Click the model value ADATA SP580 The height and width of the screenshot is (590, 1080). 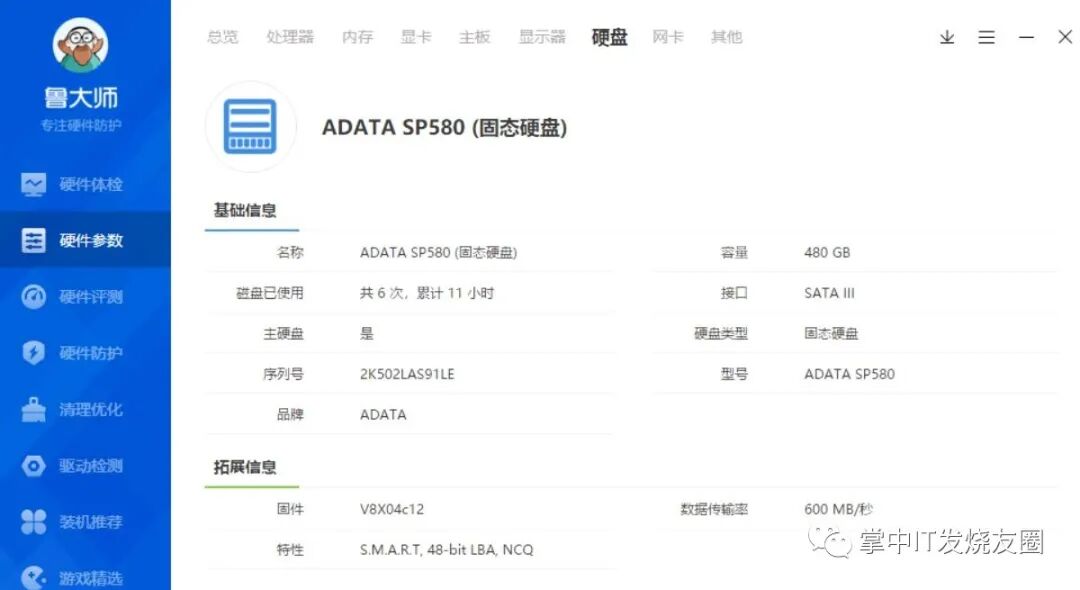(849, 374)
